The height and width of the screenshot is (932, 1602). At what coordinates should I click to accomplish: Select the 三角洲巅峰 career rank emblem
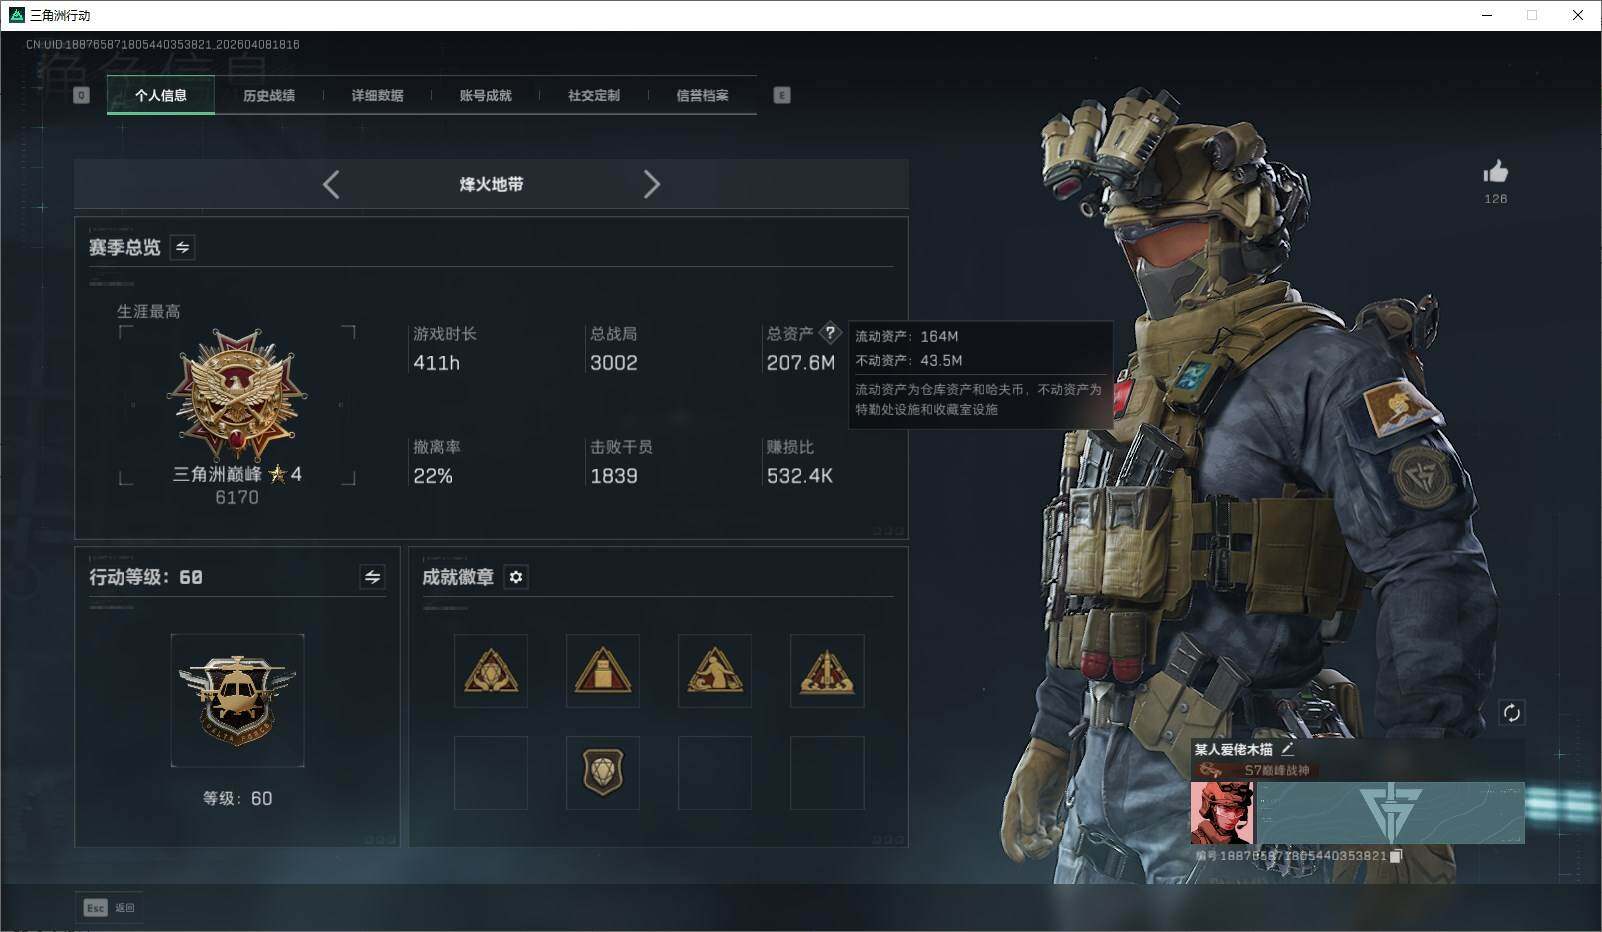pos(237,396)
